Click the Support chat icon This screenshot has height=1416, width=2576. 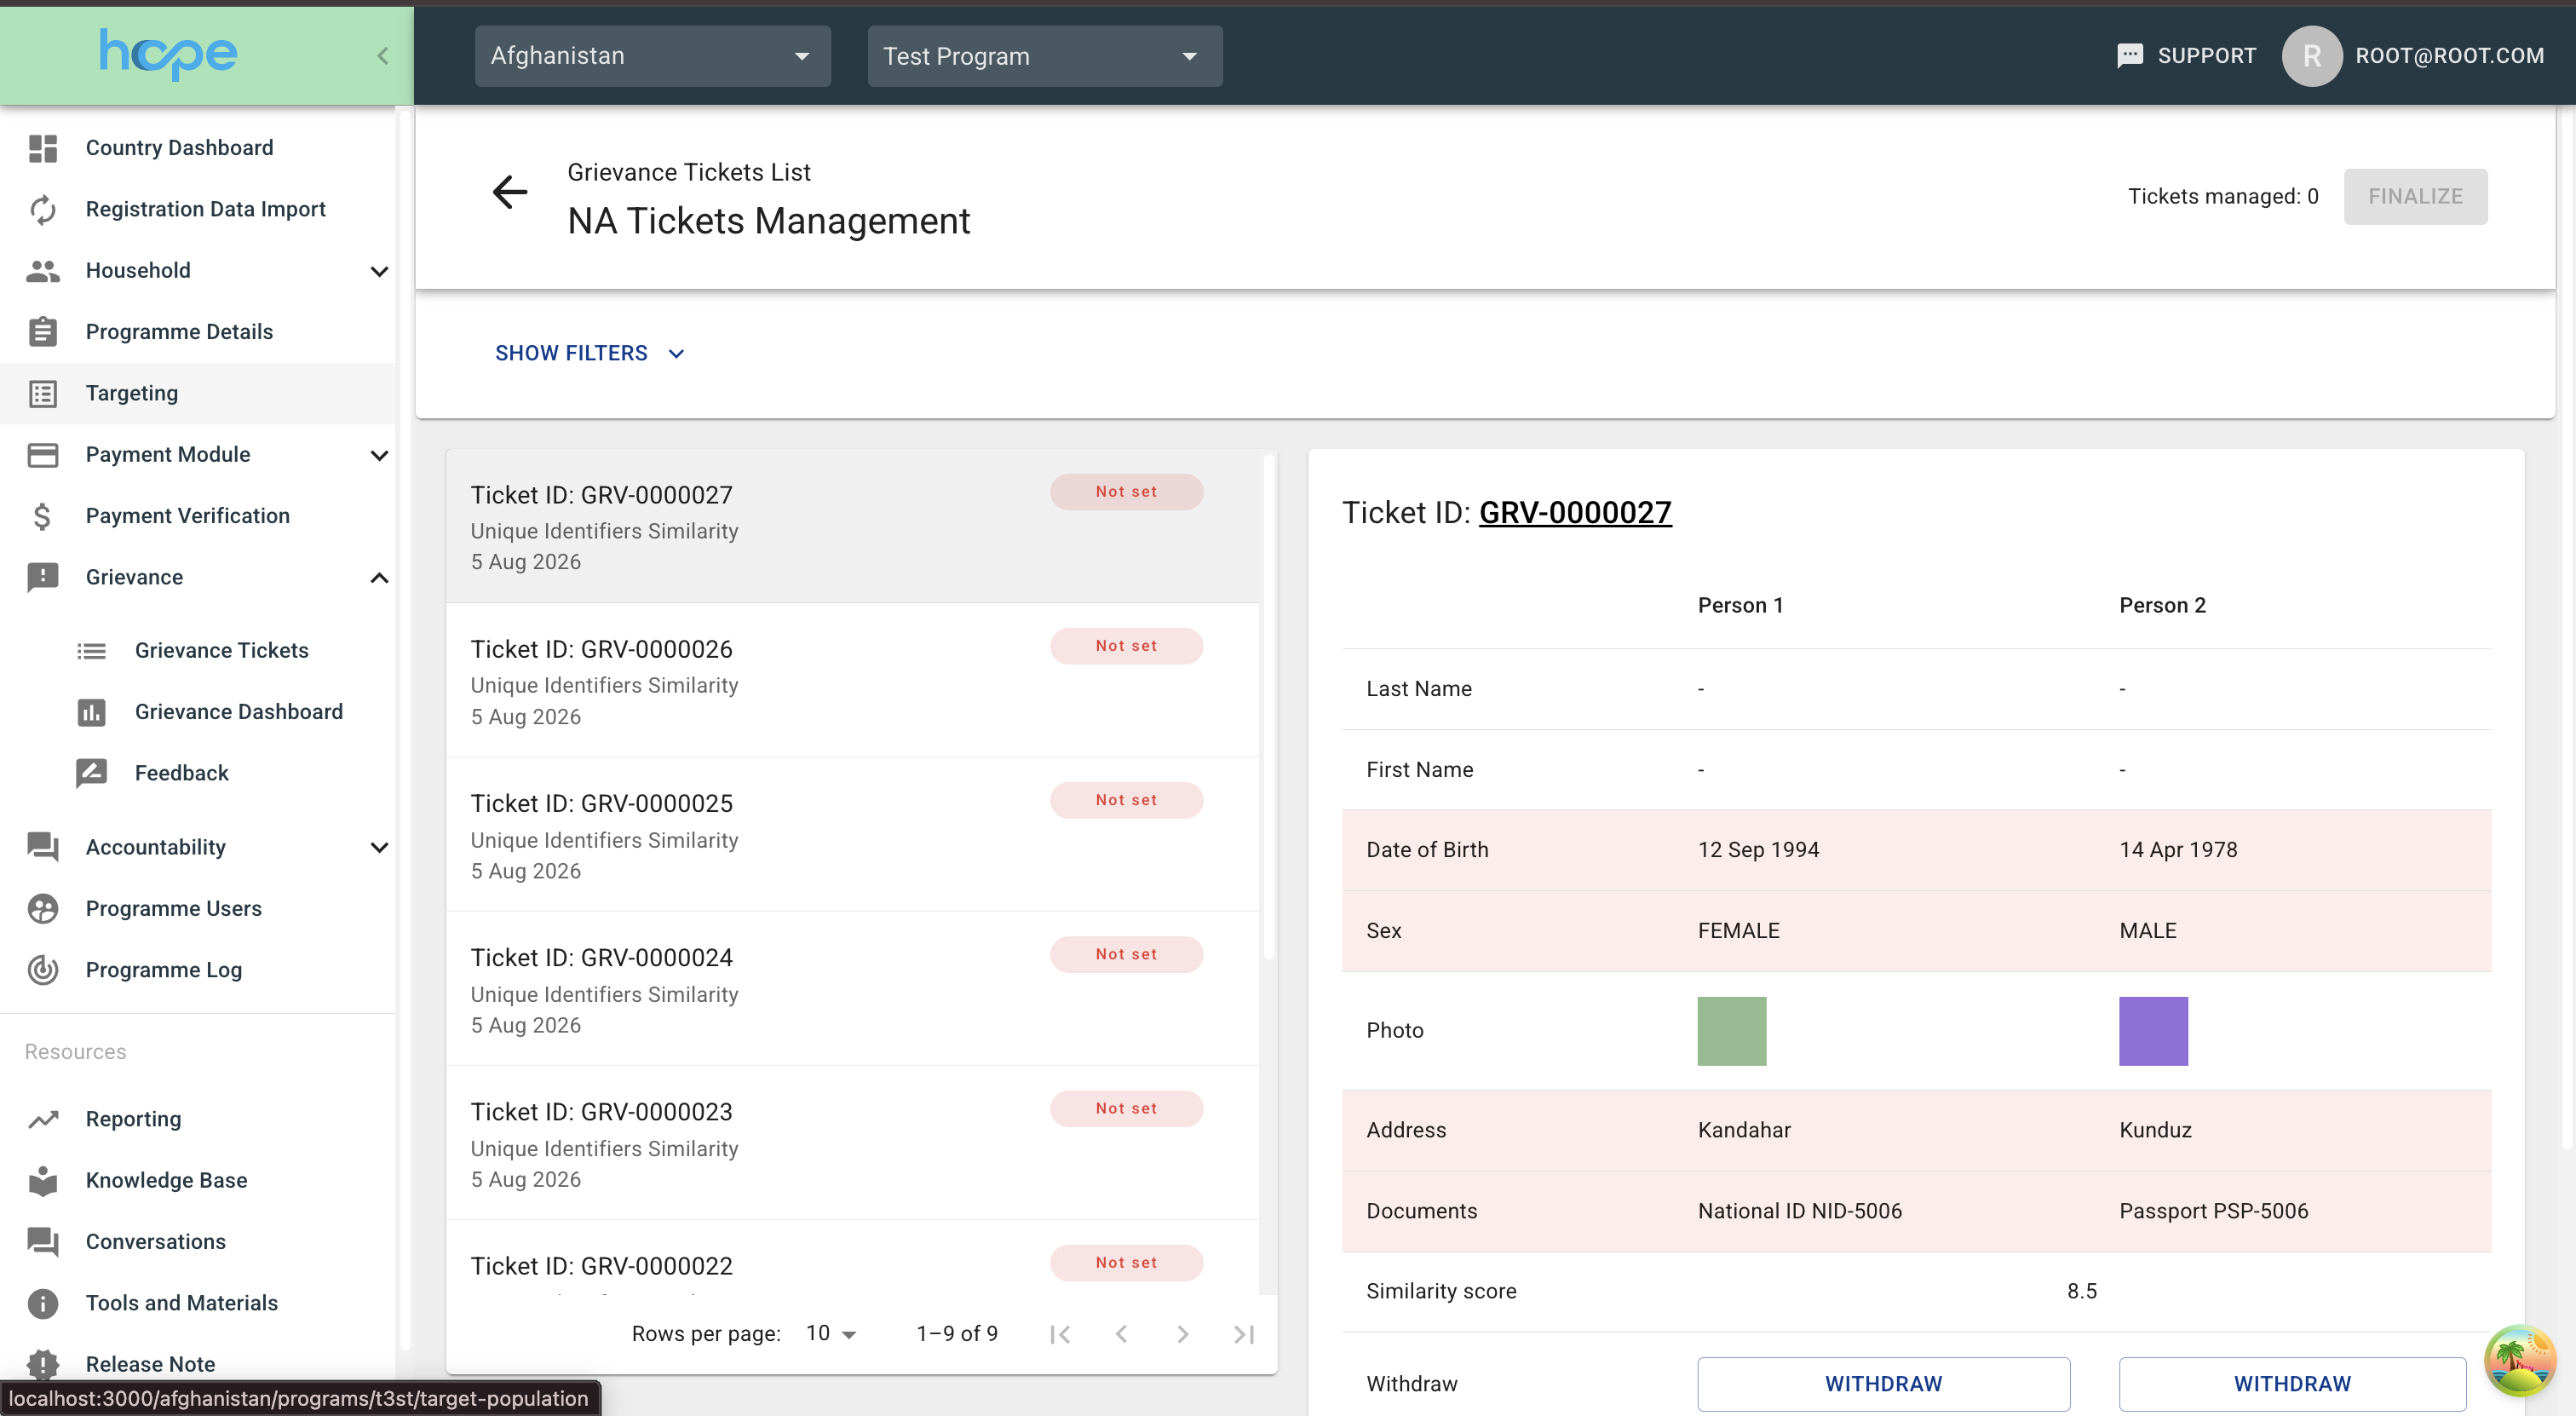(2130, 56)
